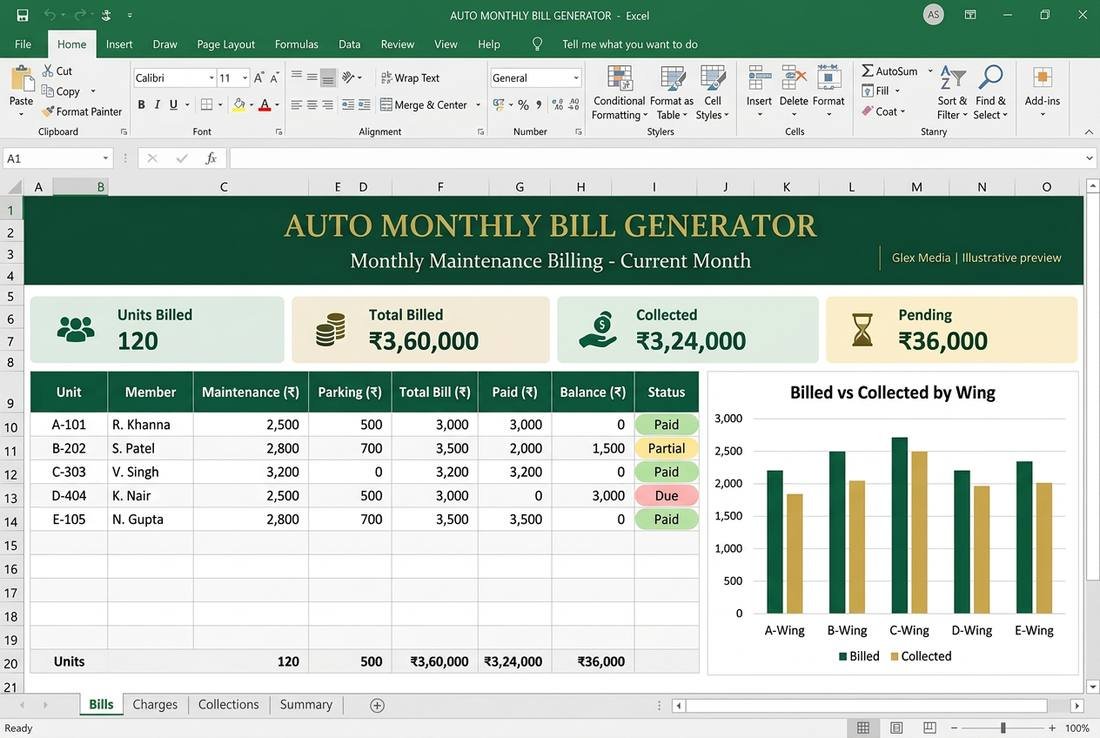The height and width of the screenshot is (738, 1100).
Task: Click the Delete cells icon
Action: (x=793, y=78)
